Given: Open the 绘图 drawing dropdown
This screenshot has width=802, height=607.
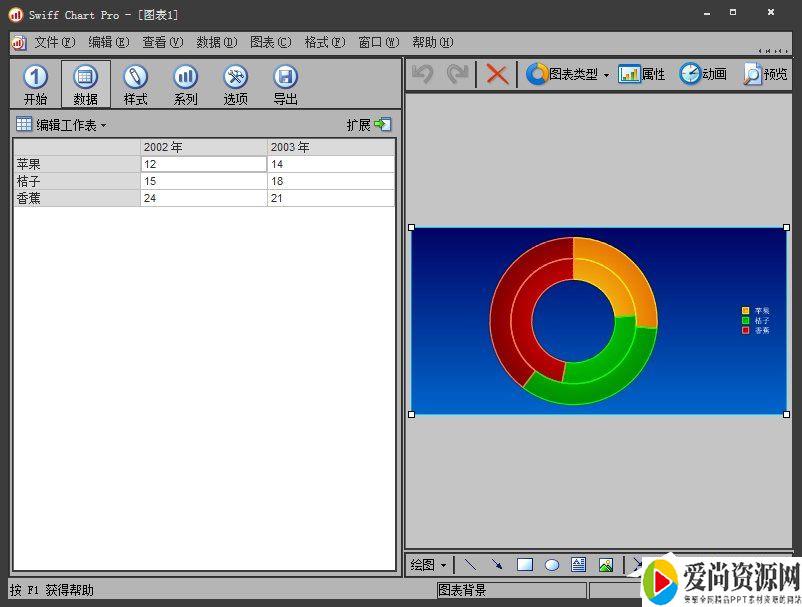Looking at the screenshot, I should [x=430, y=565].
